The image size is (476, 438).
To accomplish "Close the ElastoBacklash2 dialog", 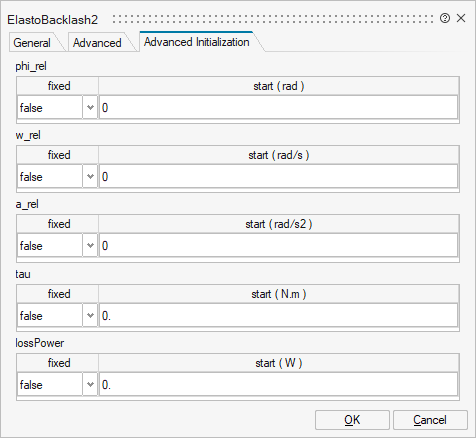I will pos(461,18).
